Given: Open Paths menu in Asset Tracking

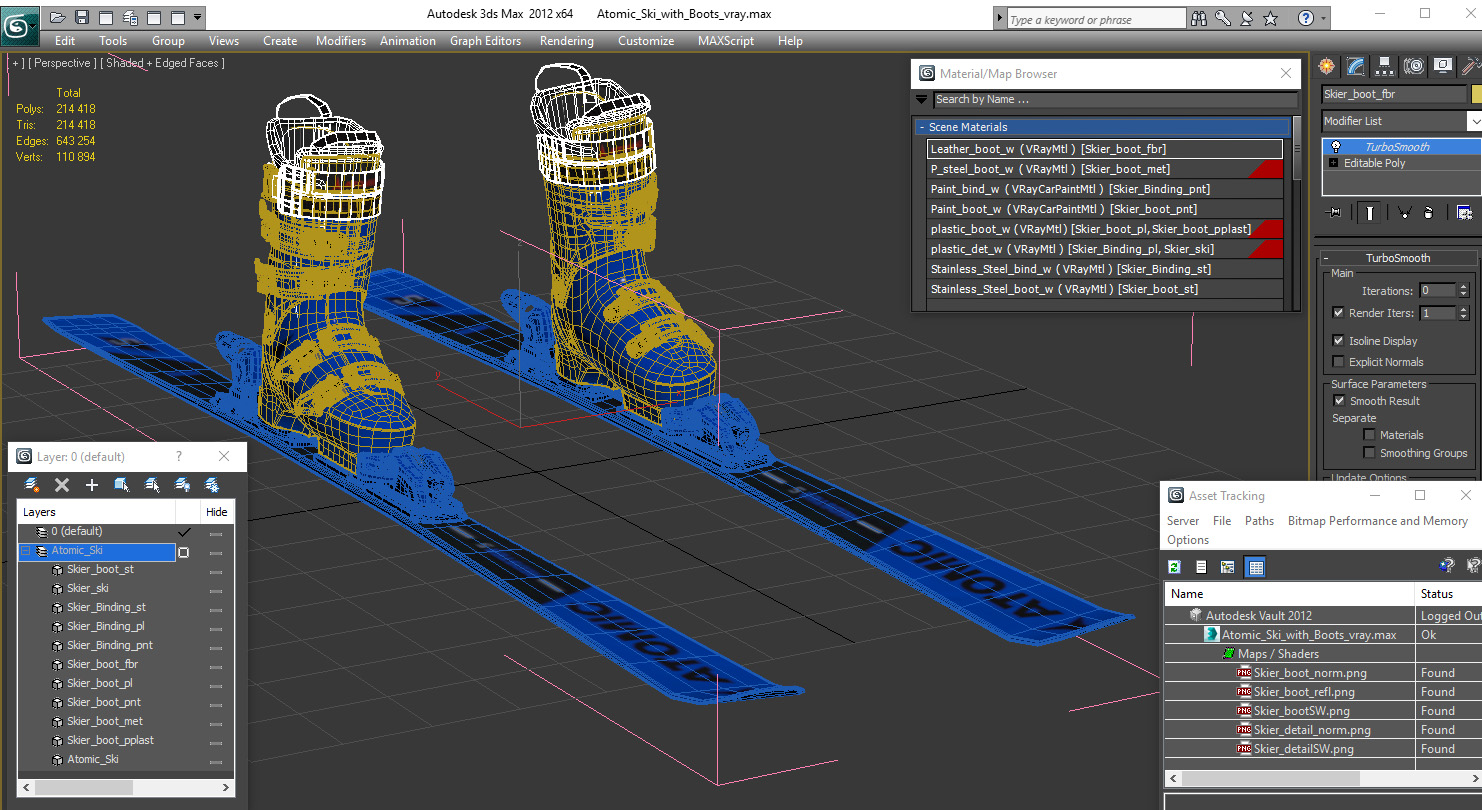Looking at the screenshot, I should 1259,521.
